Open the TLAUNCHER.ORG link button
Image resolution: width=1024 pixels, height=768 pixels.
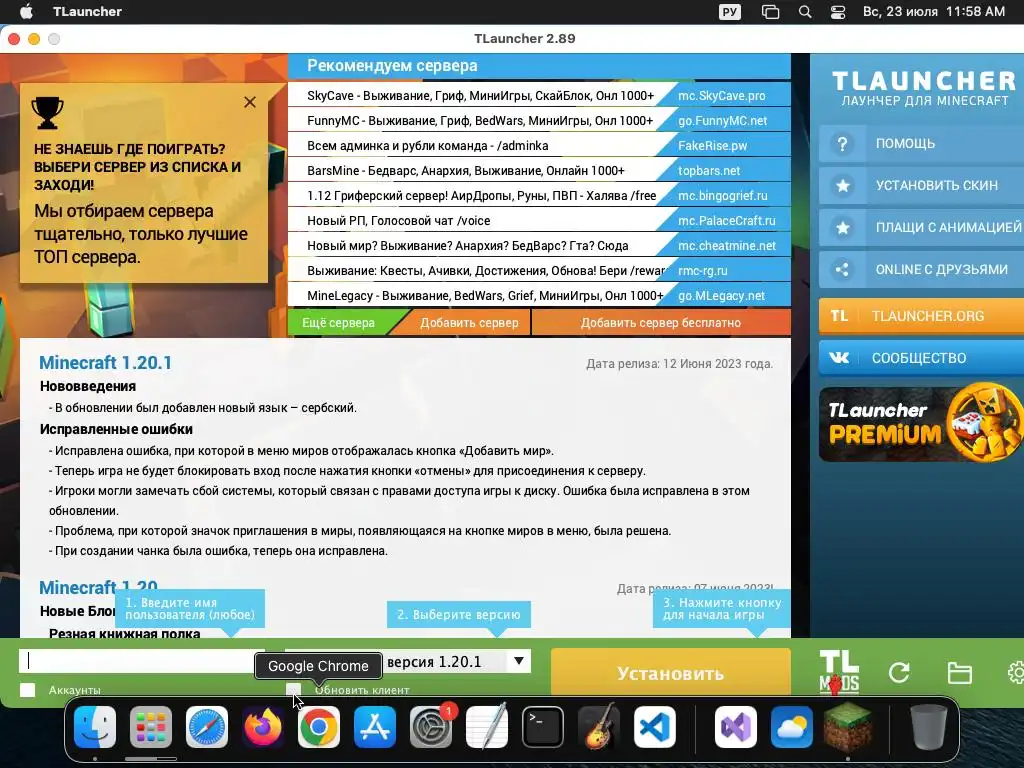click(921, 316)
